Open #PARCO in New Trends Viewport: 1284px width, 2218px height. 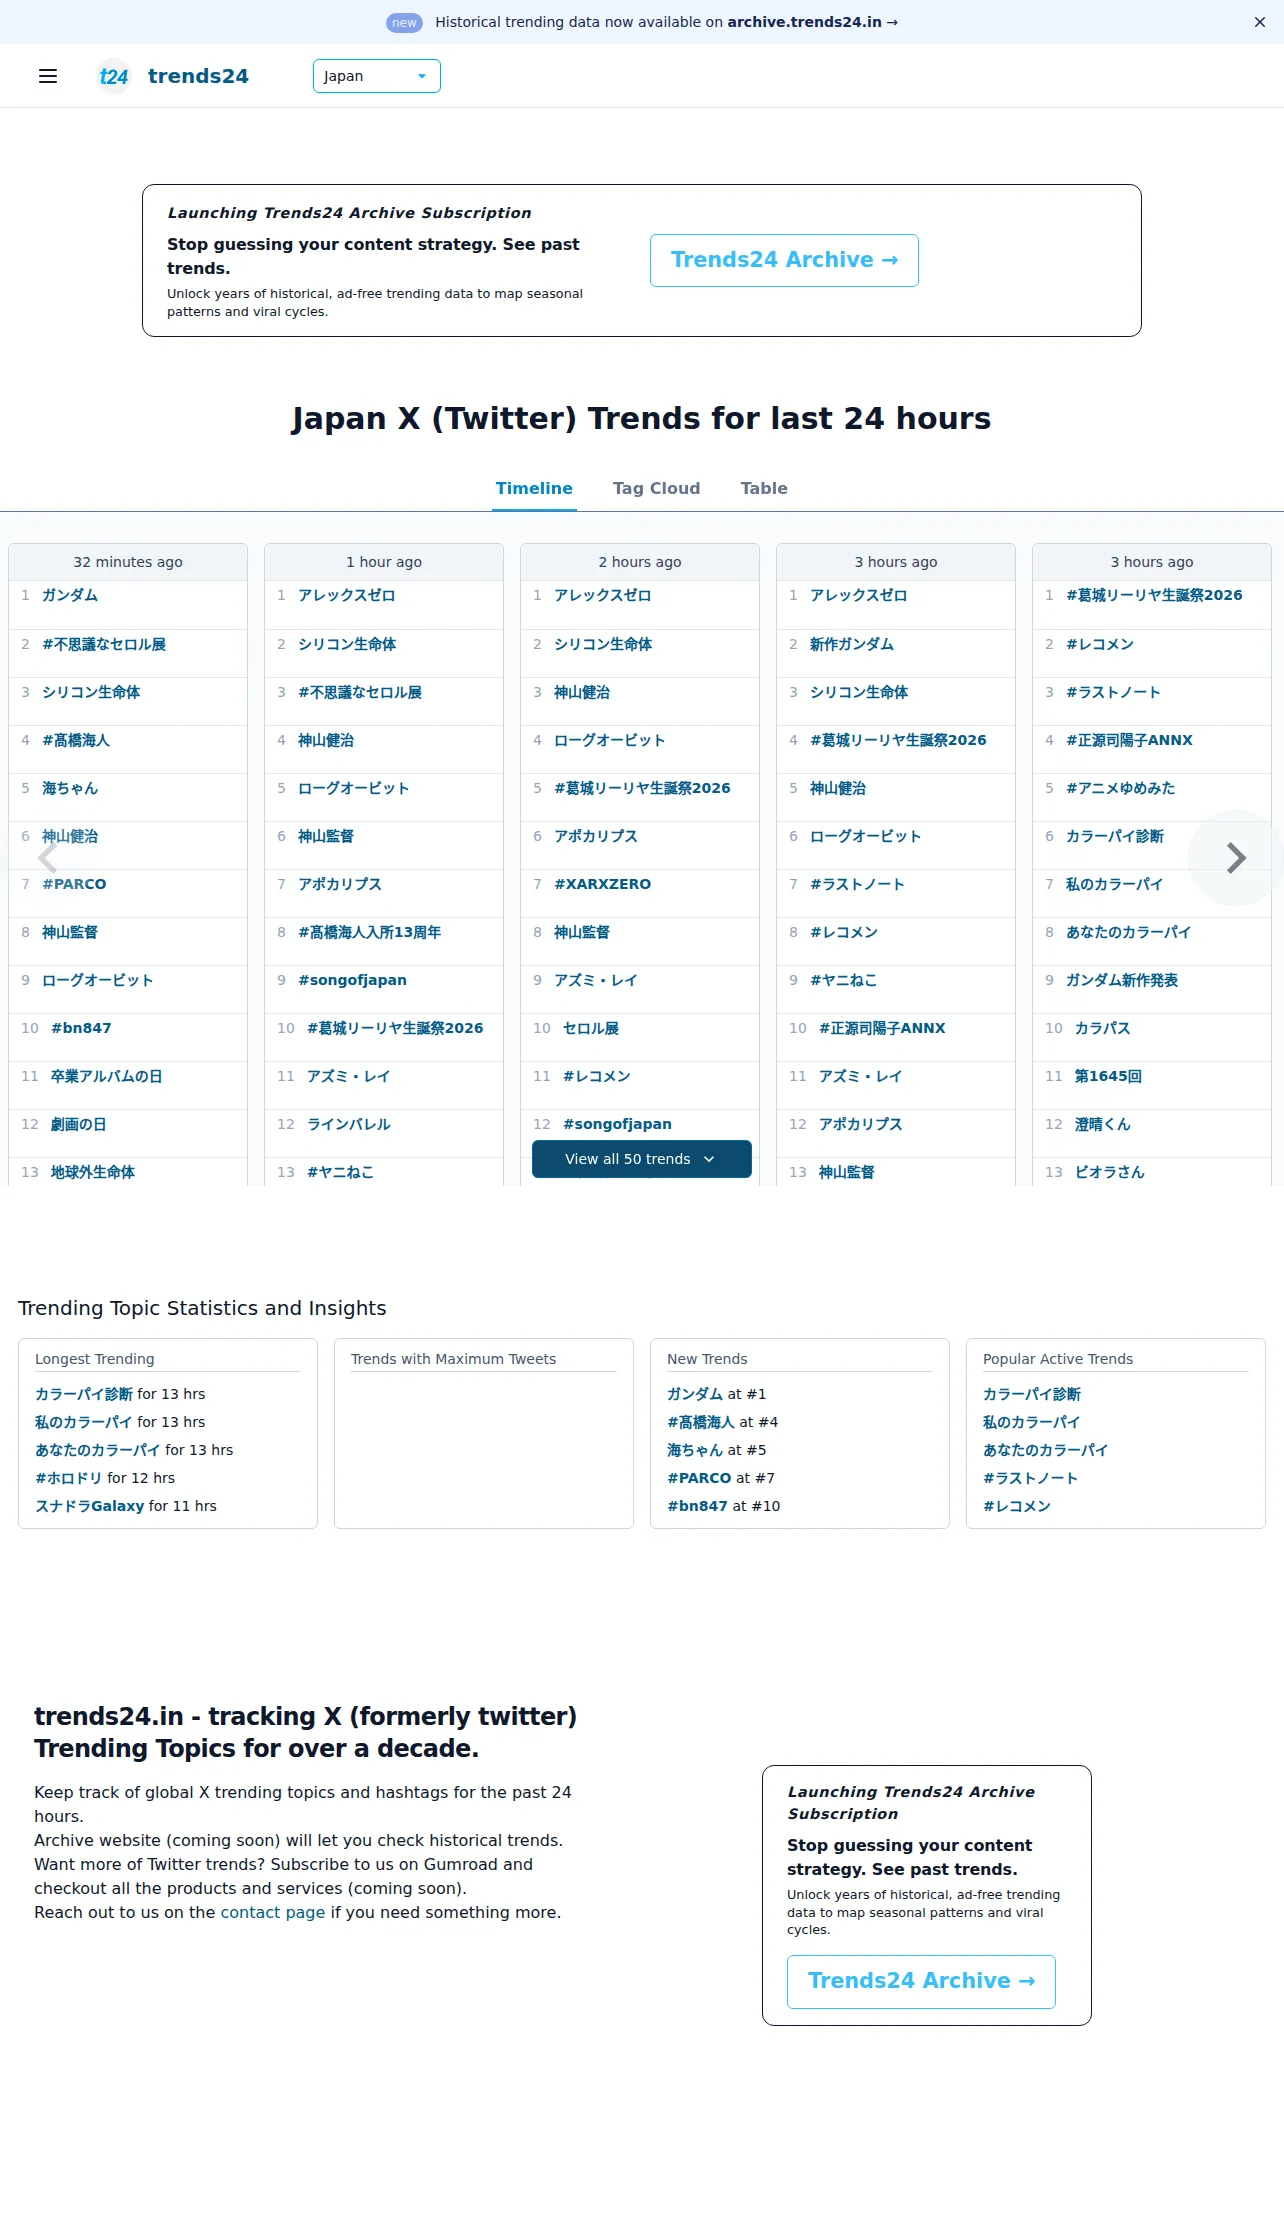[699, 1479]
